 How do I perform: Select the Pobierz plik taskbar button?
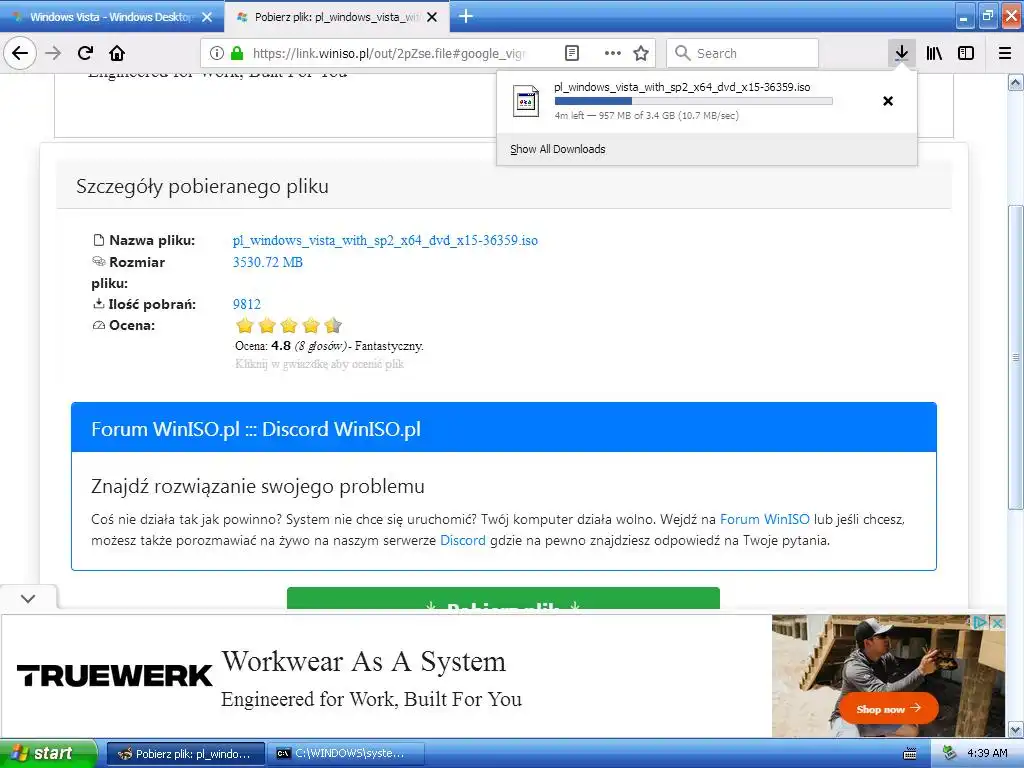185,754
